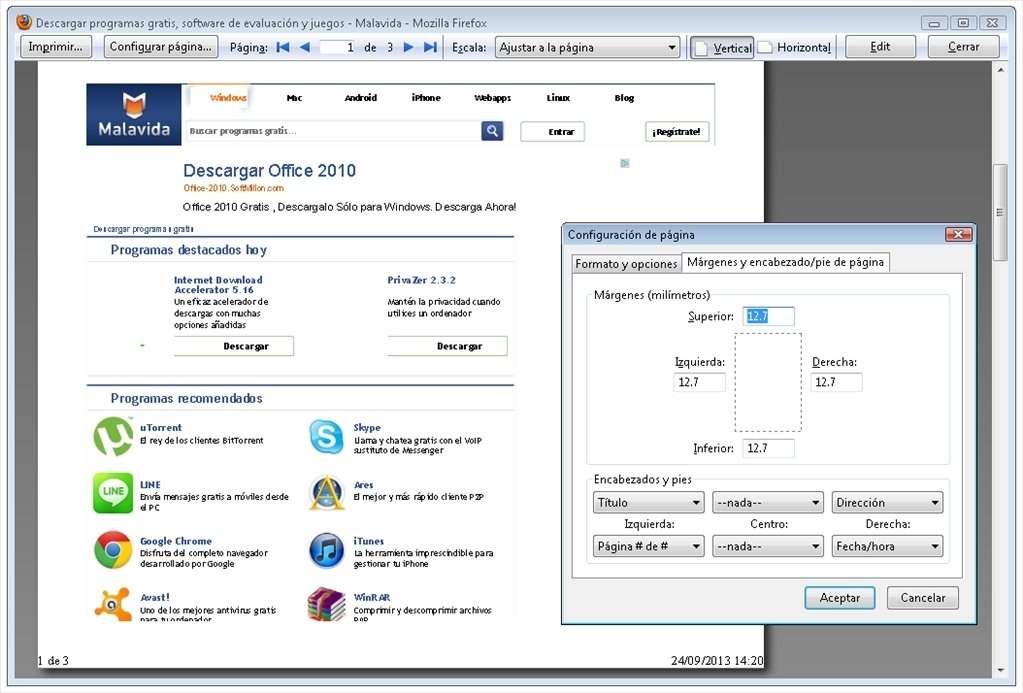1023x693 pixels.
Task: Click the LINE app icon
Action: tap(113, 493)
